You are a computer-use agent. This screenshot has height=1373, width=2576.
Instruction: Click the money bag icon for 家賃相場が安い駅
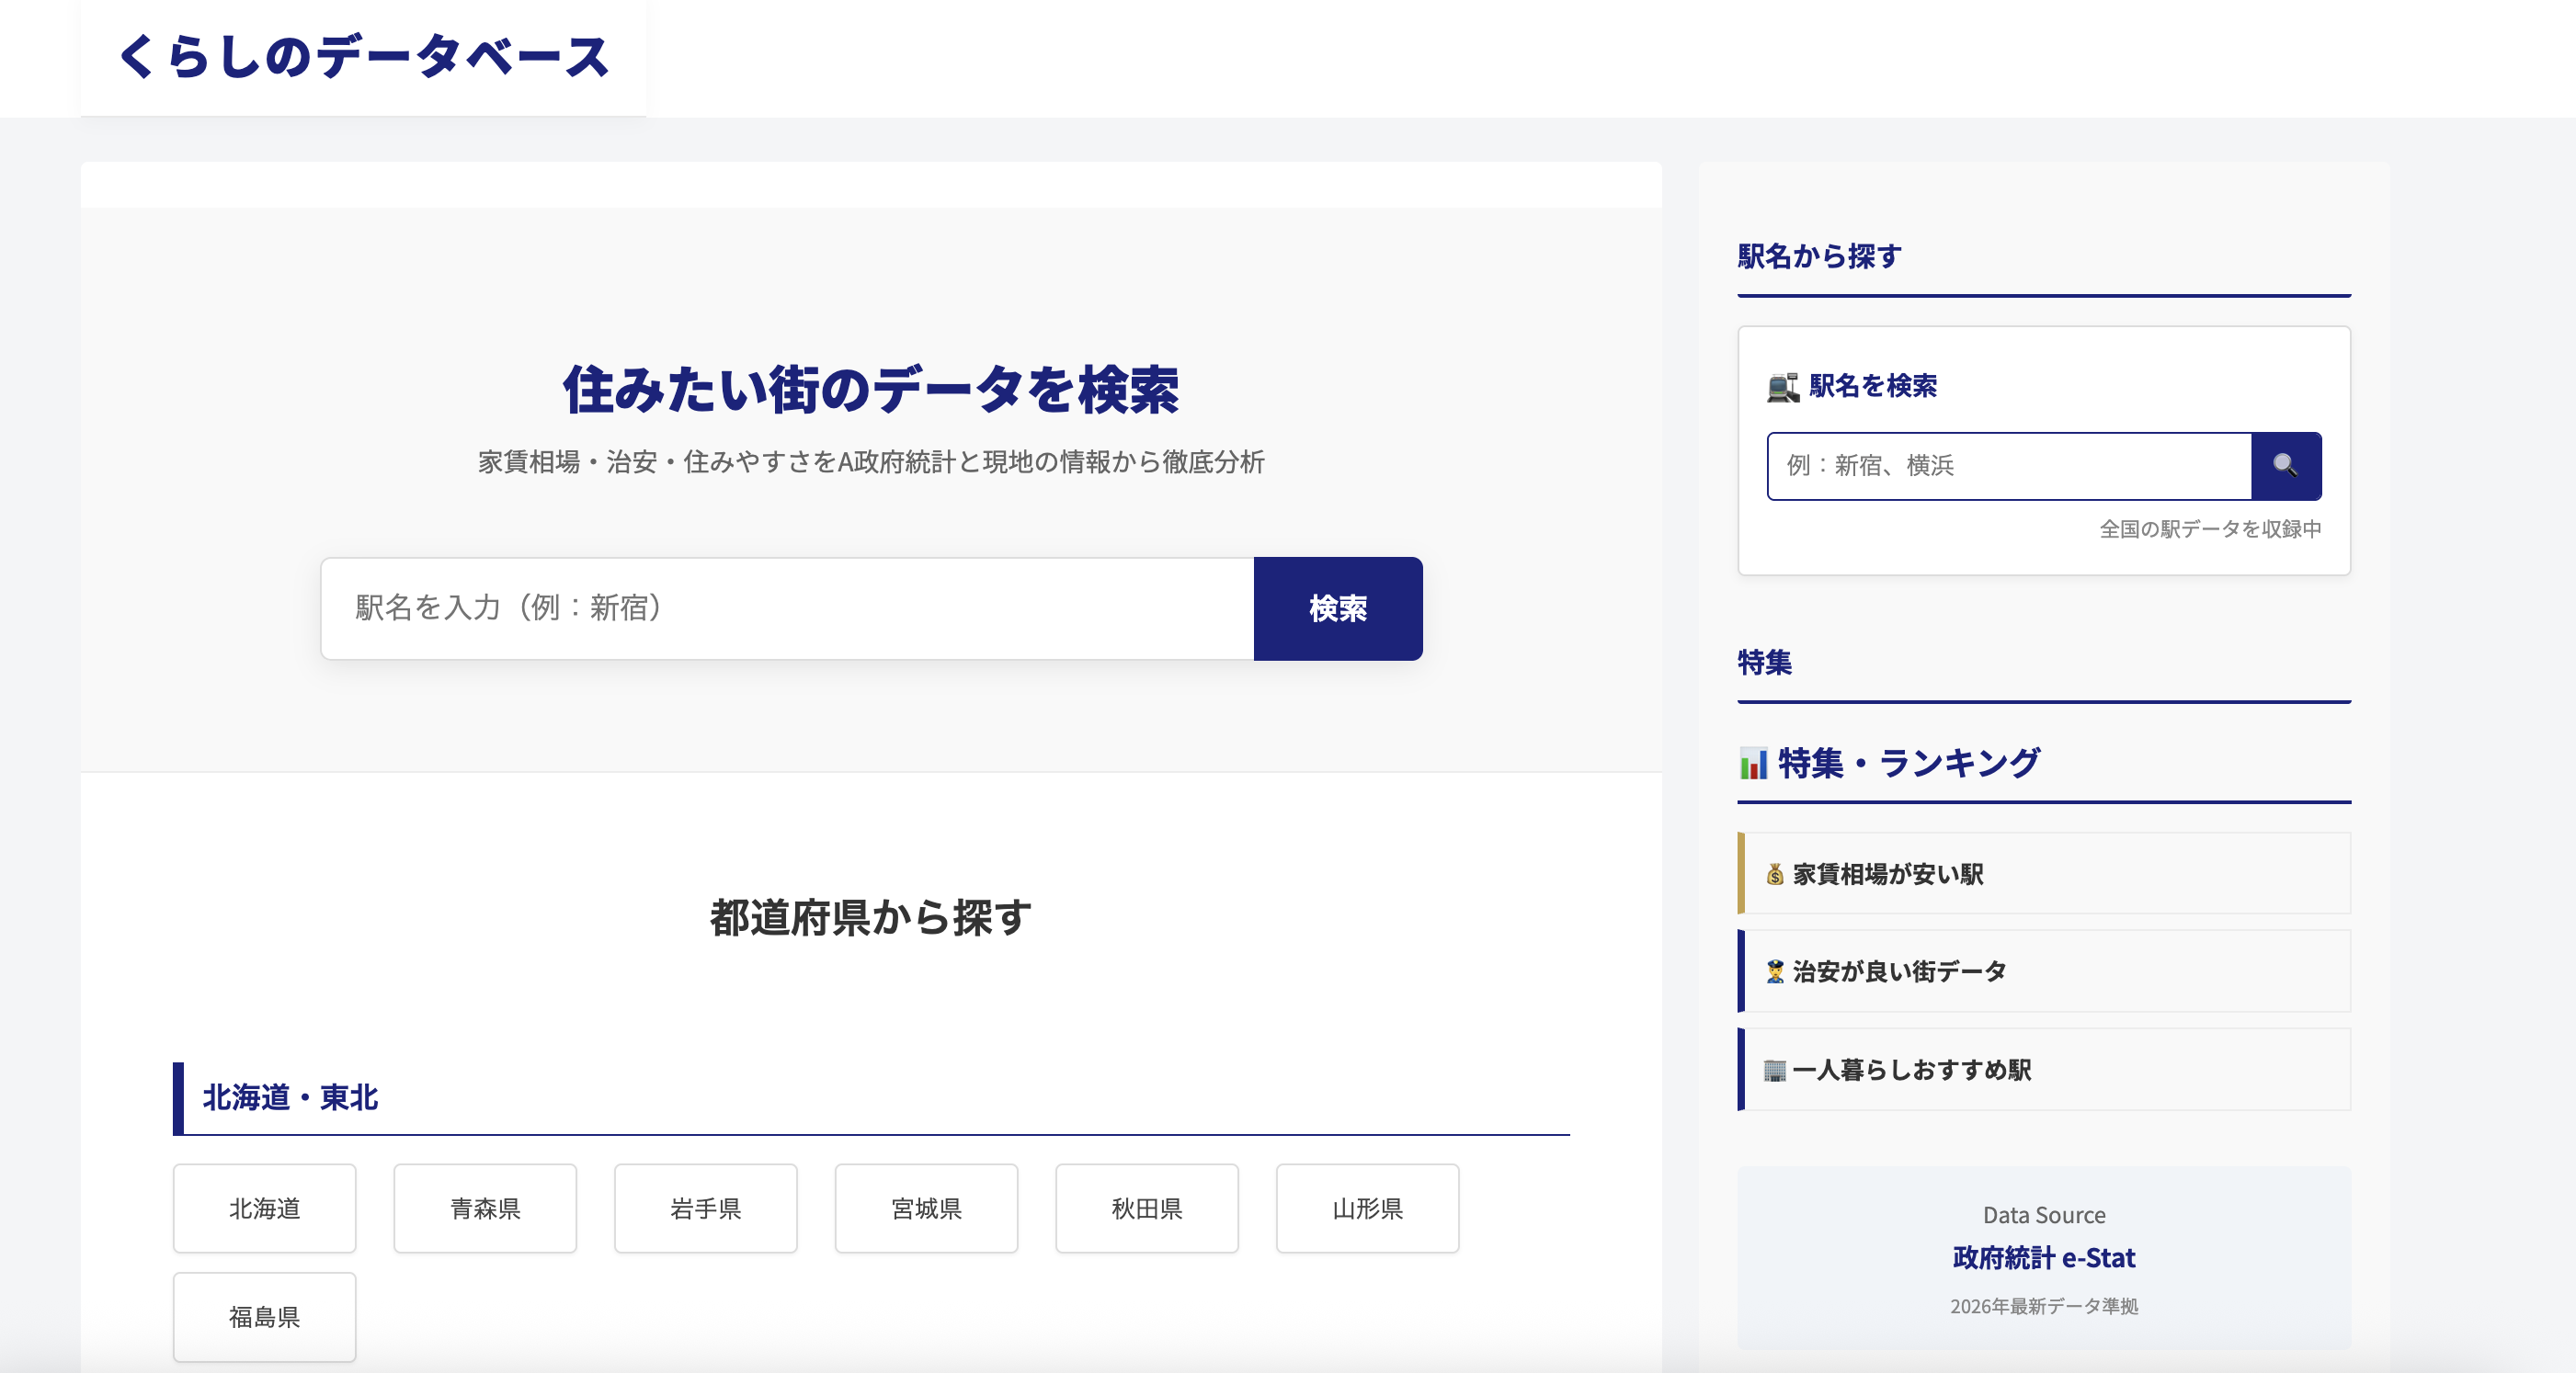(1776, 873)
